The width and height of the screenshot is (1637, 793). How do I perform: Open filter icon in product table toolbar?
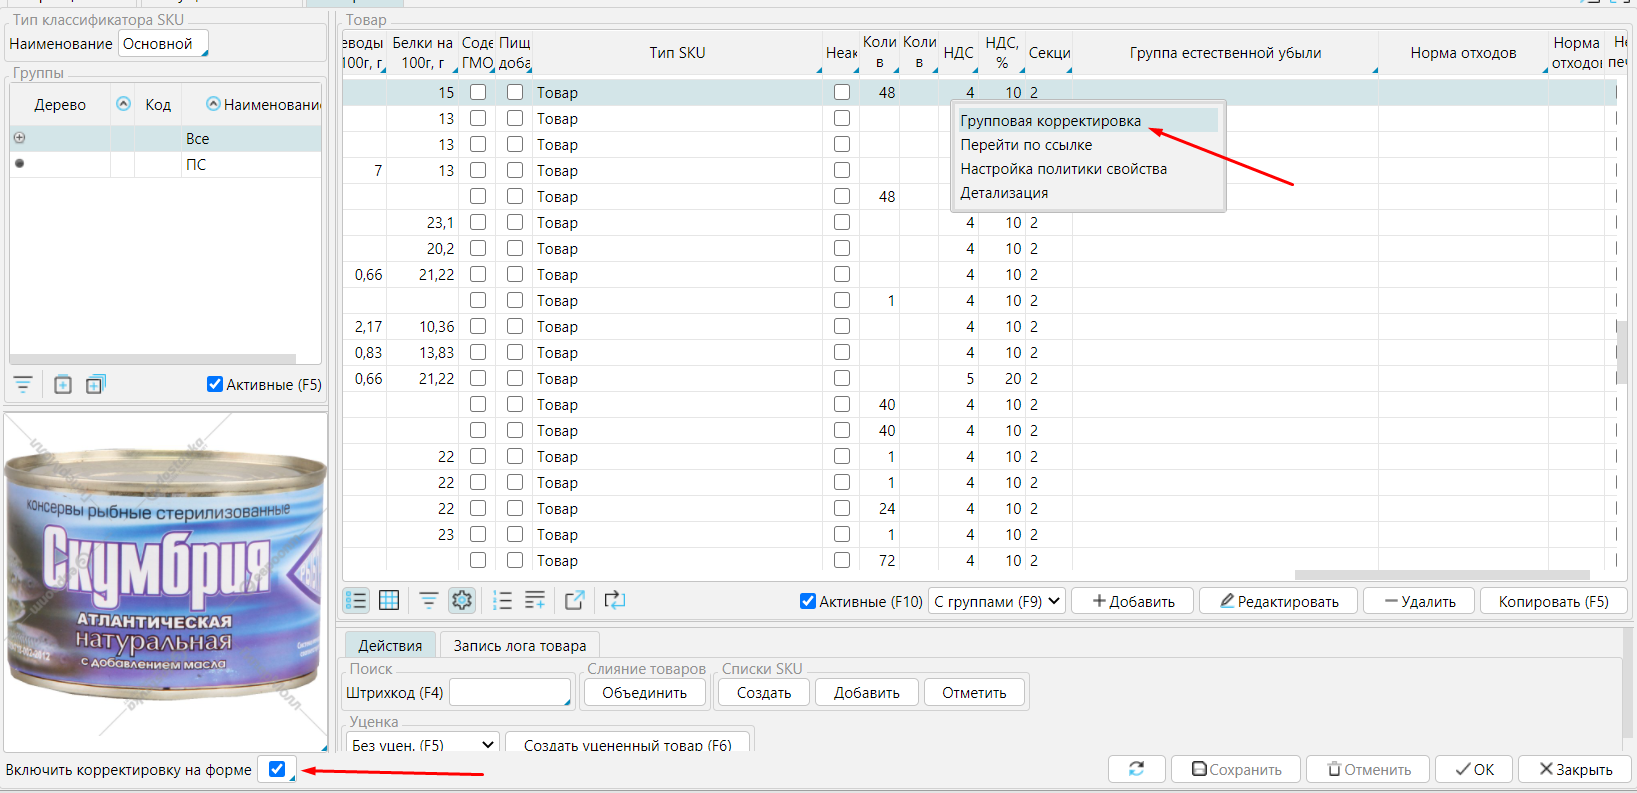(x=428, y=600)
